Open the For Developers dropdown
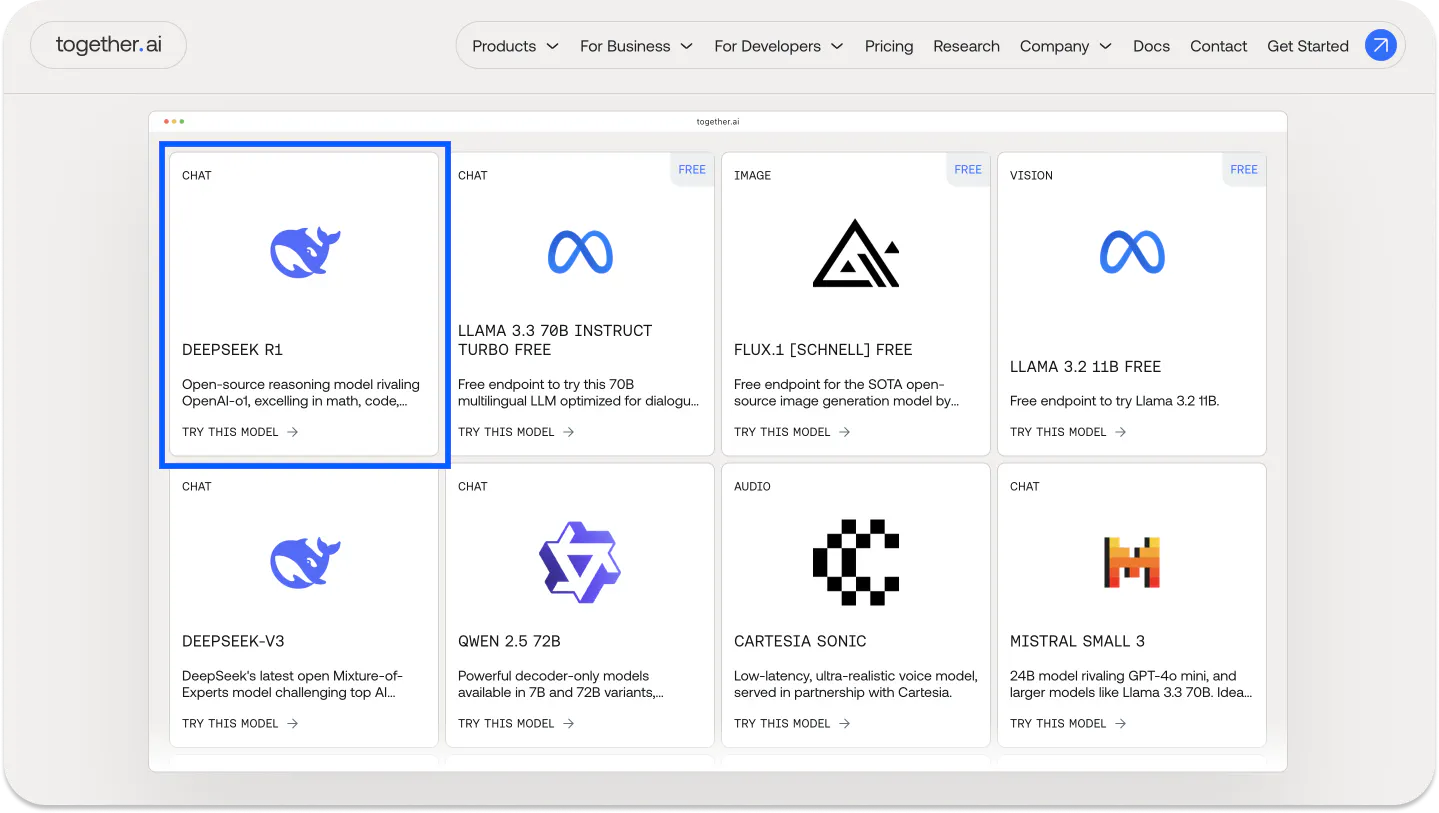1439x813 pixels. [x=779, y=46]
